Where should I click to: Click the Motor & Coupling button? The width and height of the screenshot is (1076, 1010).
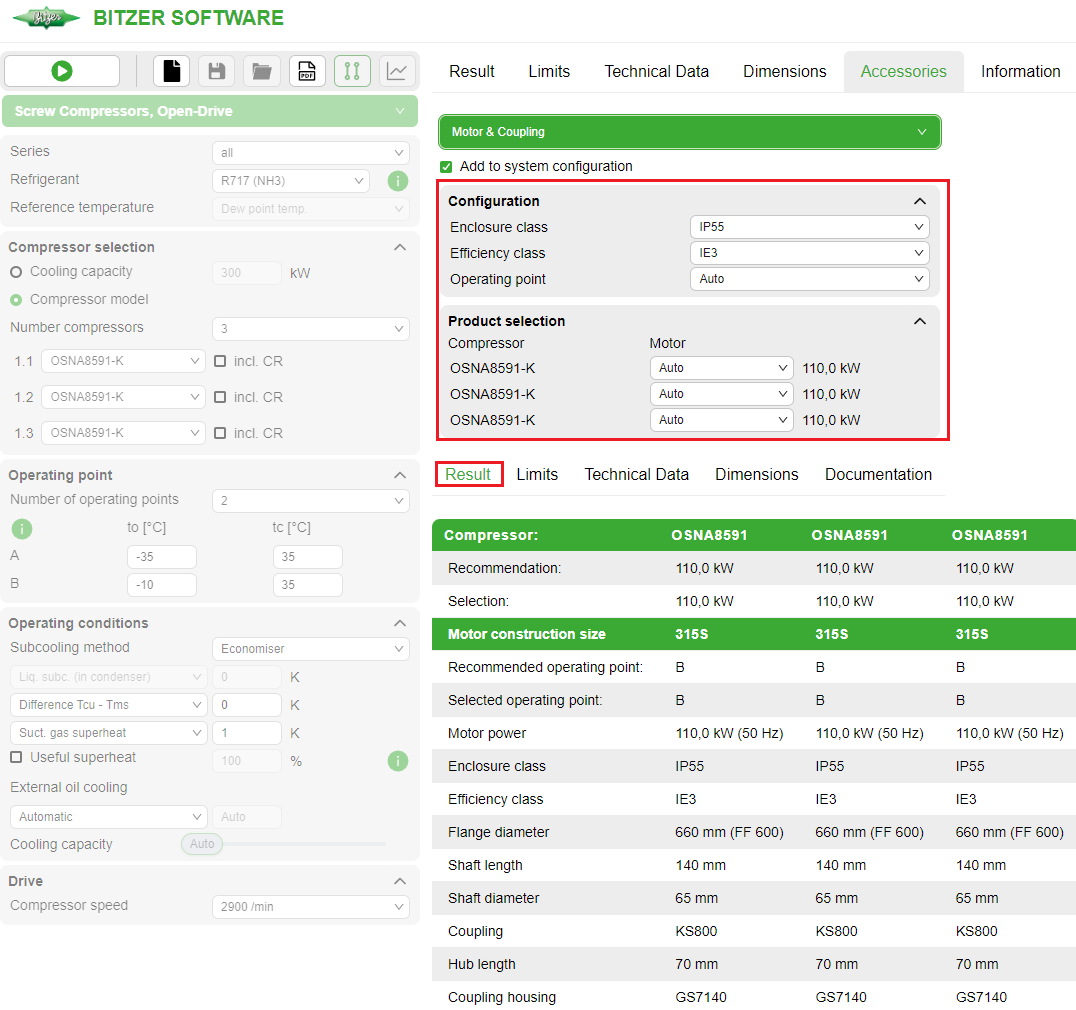[688, 131]
